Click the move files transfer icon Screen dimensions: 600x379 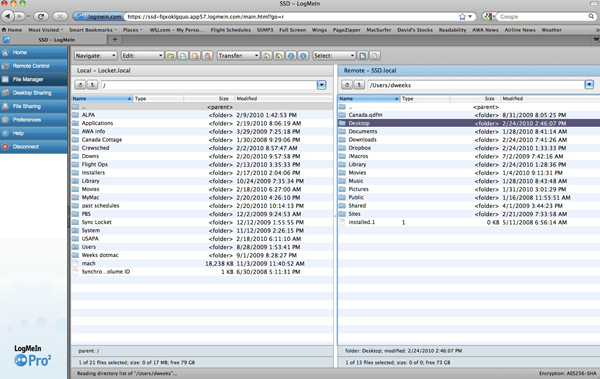click(279, 56)
